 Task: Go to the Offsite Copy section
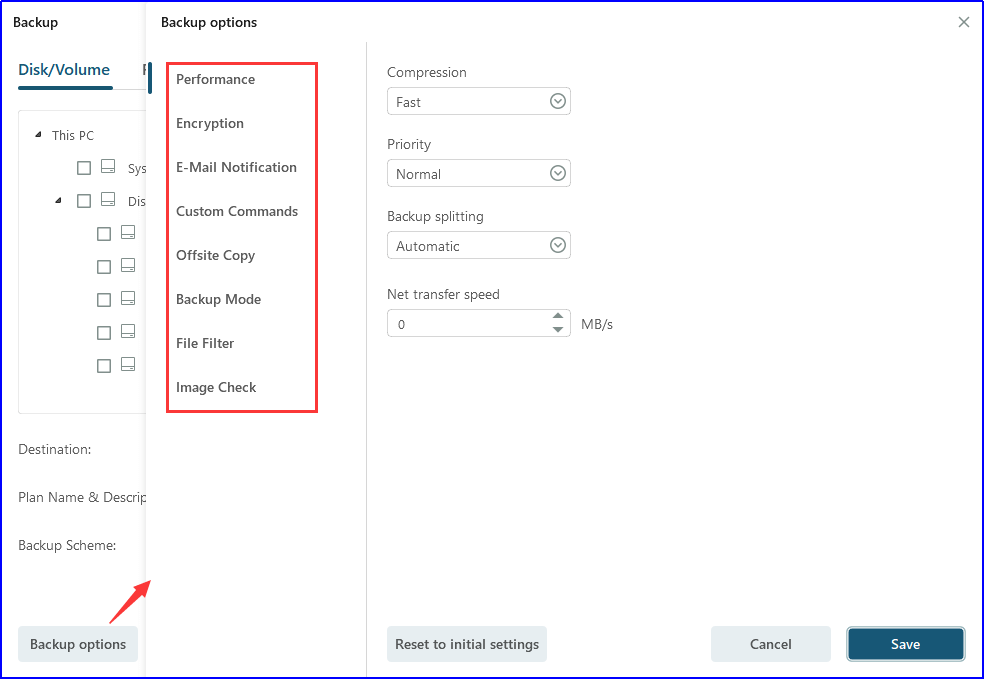pos(215,255)
